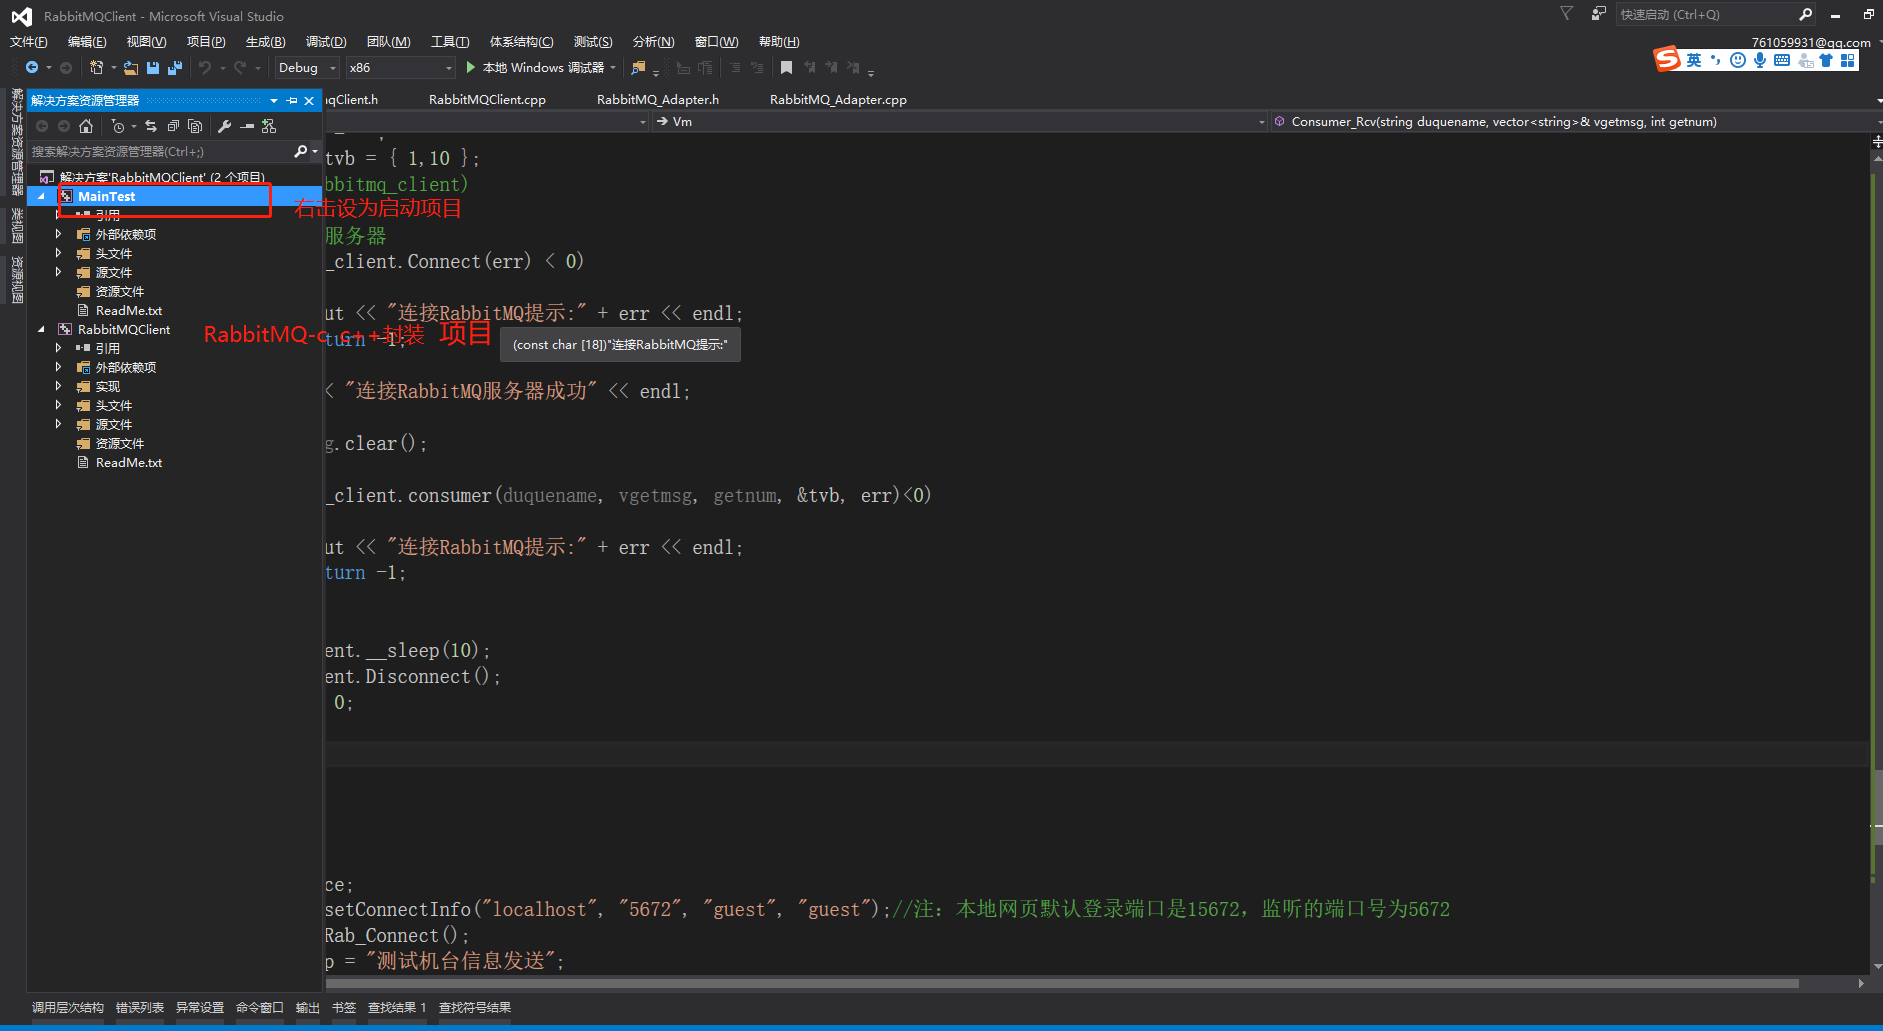Toggle Sogou punctuation mode button
Viewport: 1883px width, 1031px height.
pos(1716,60)
